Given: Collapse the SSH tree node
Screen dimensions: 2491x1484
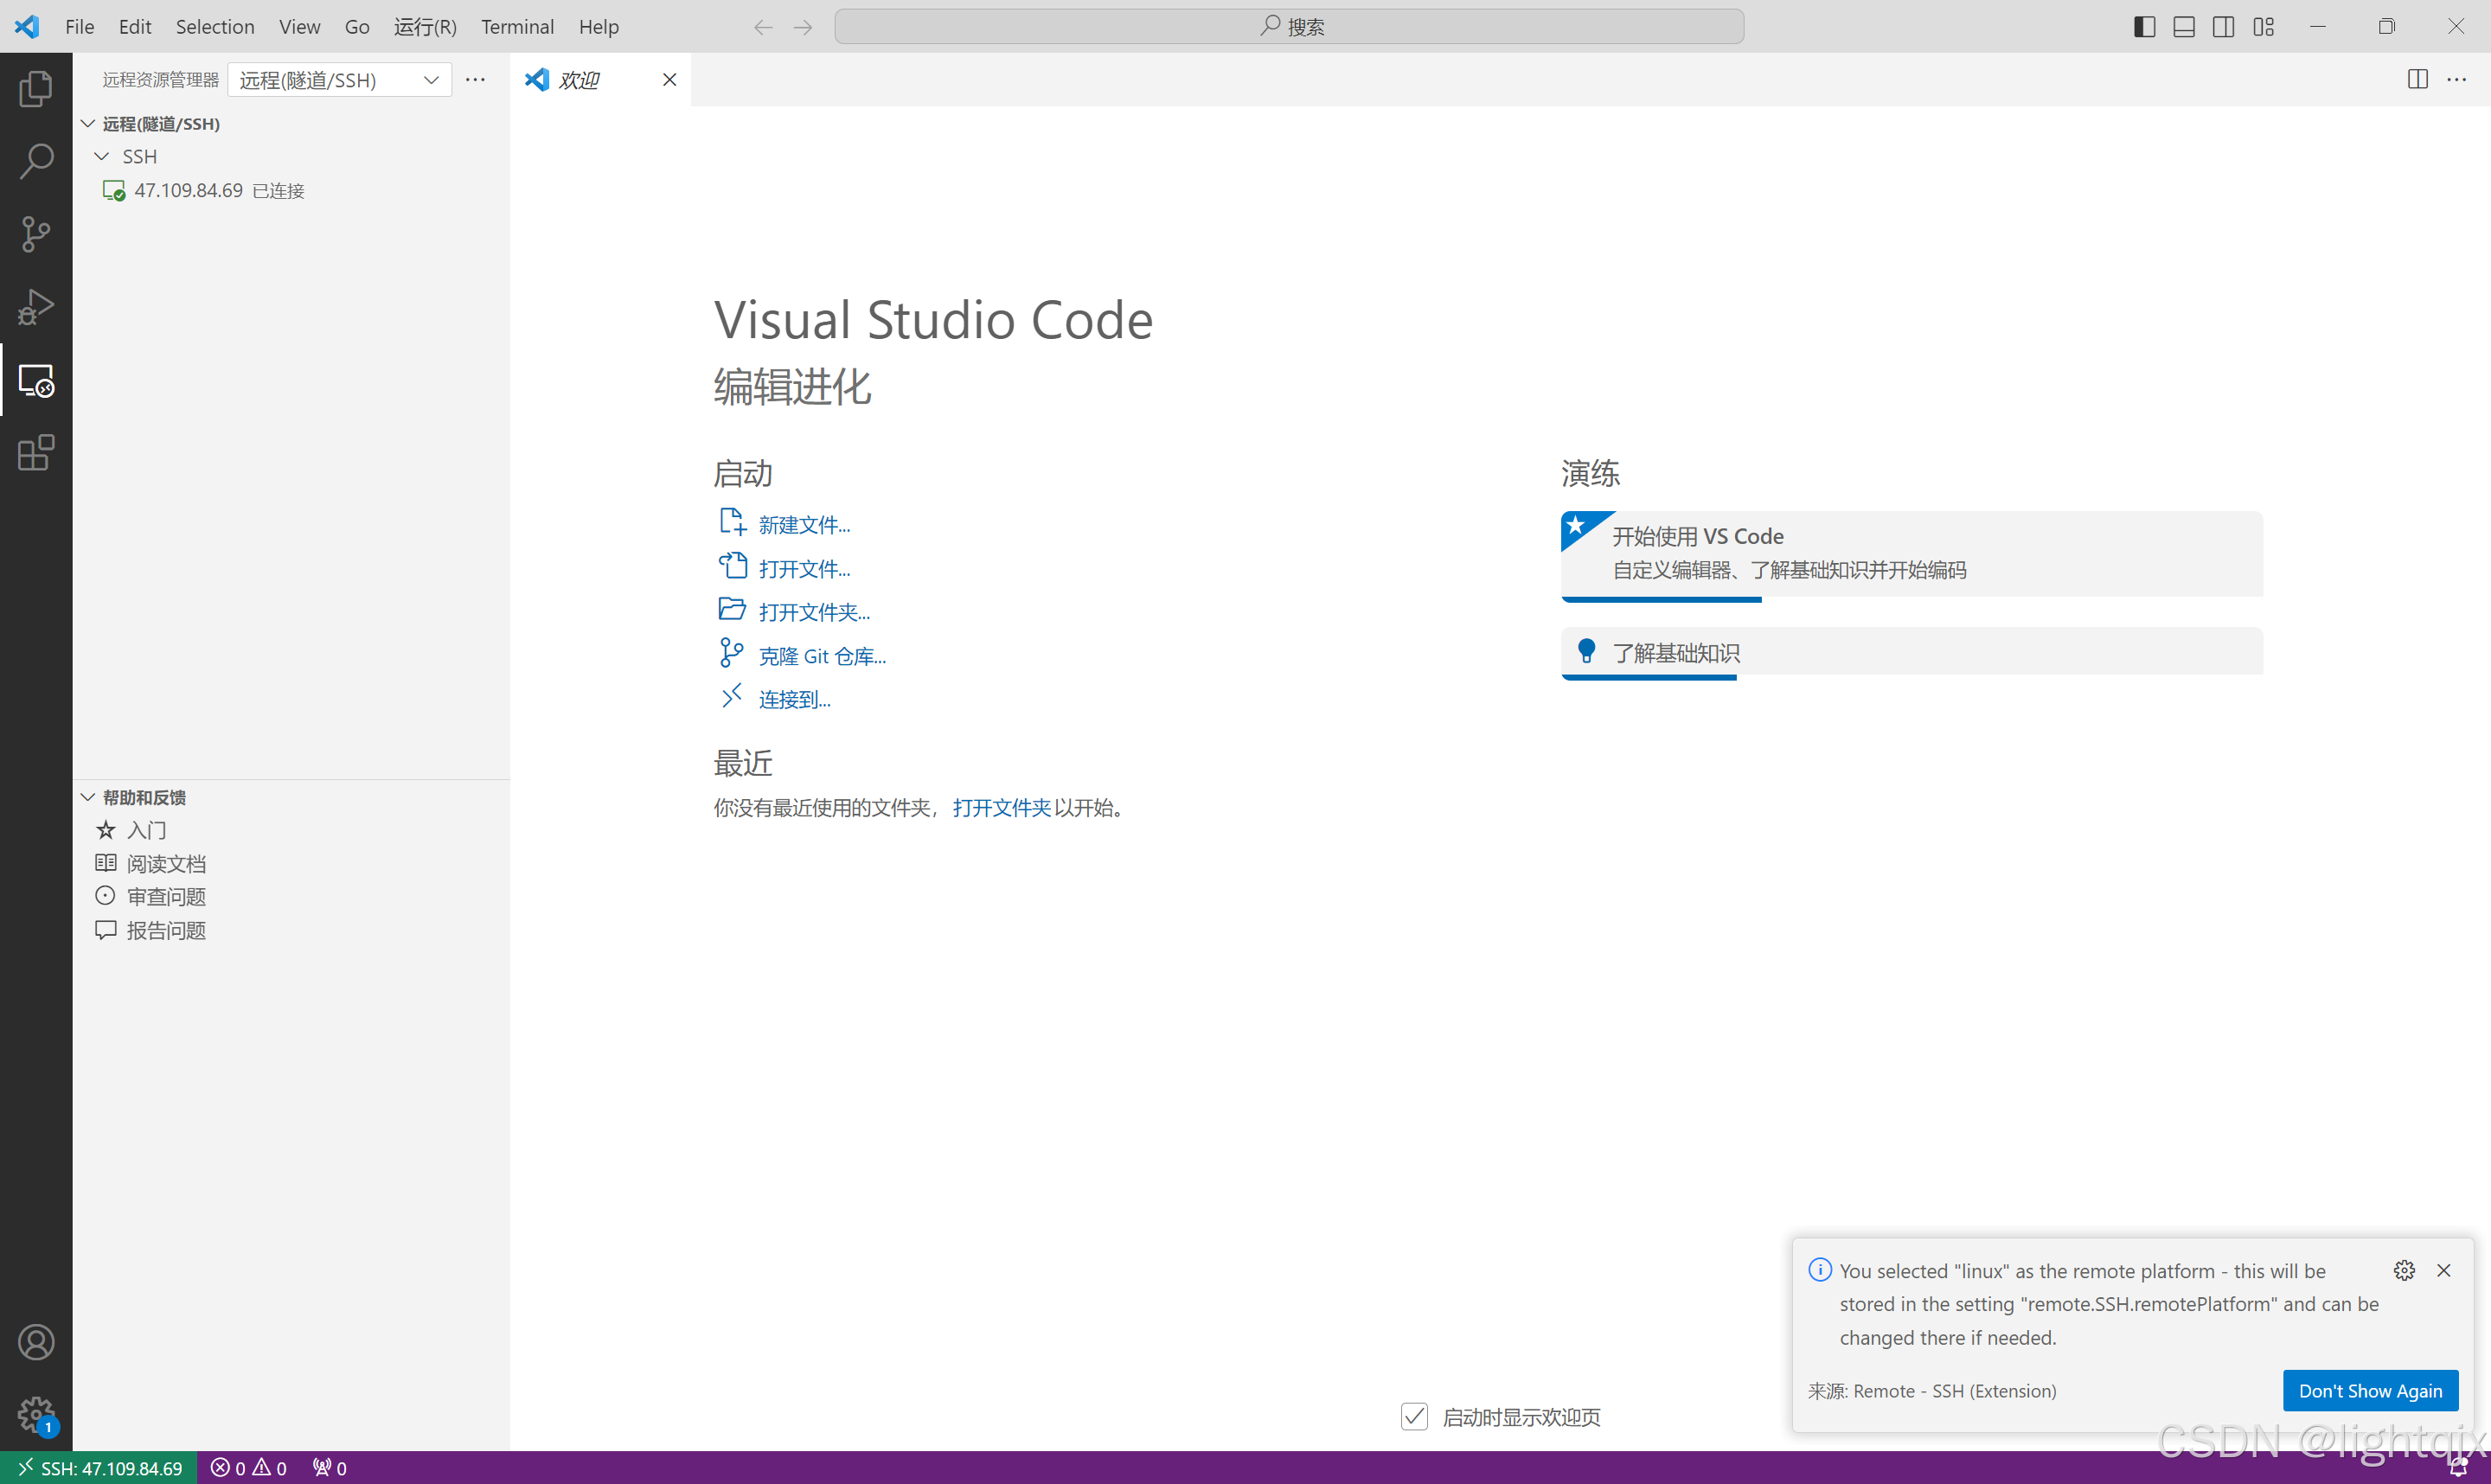Looking at the screenshot, I should pyautogui.click(x=101, y=157).
